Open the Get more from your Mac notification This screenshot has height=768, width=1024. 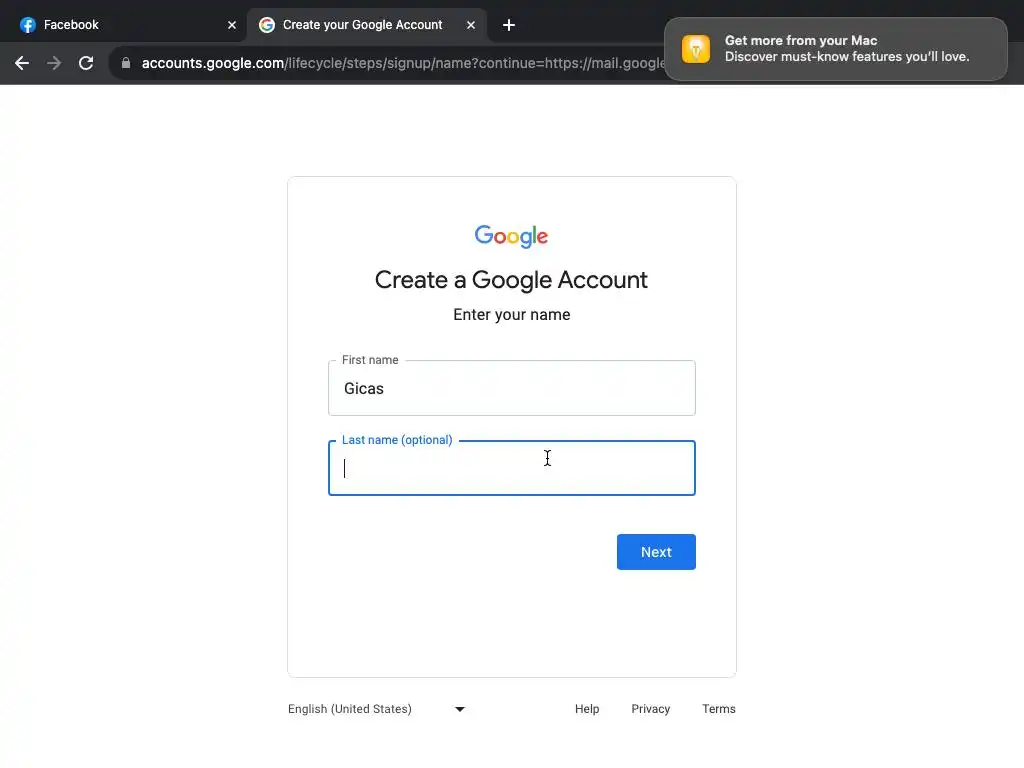[835, 49]
